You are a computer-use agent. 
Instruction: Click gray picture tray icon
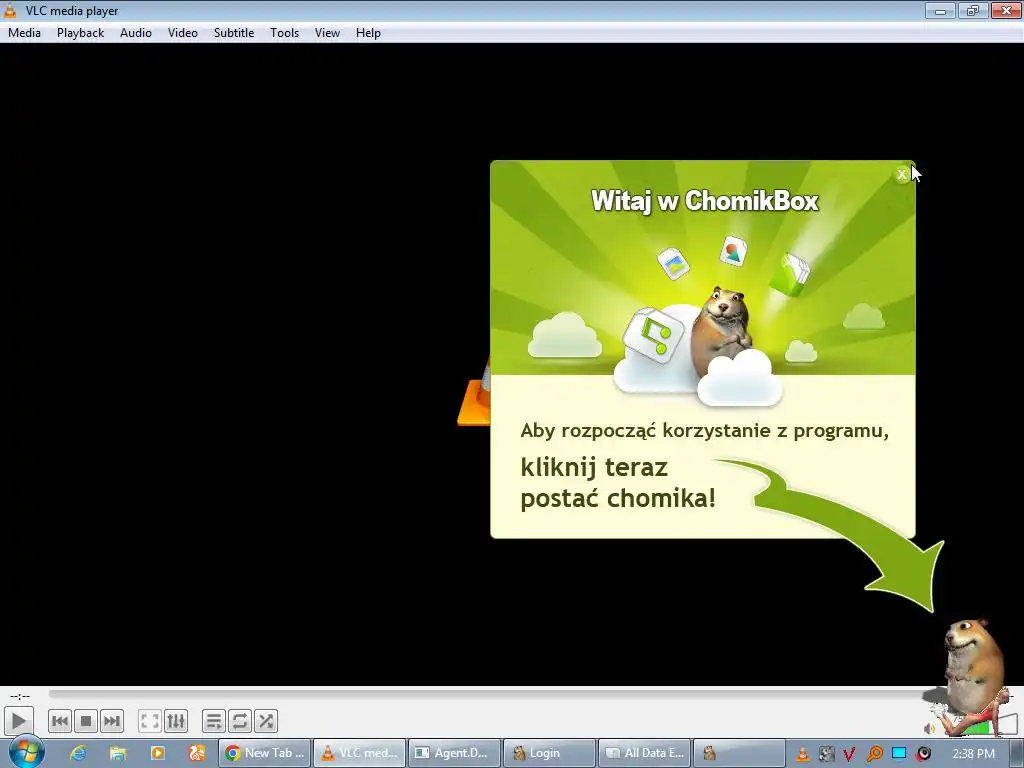click(826, 754)
